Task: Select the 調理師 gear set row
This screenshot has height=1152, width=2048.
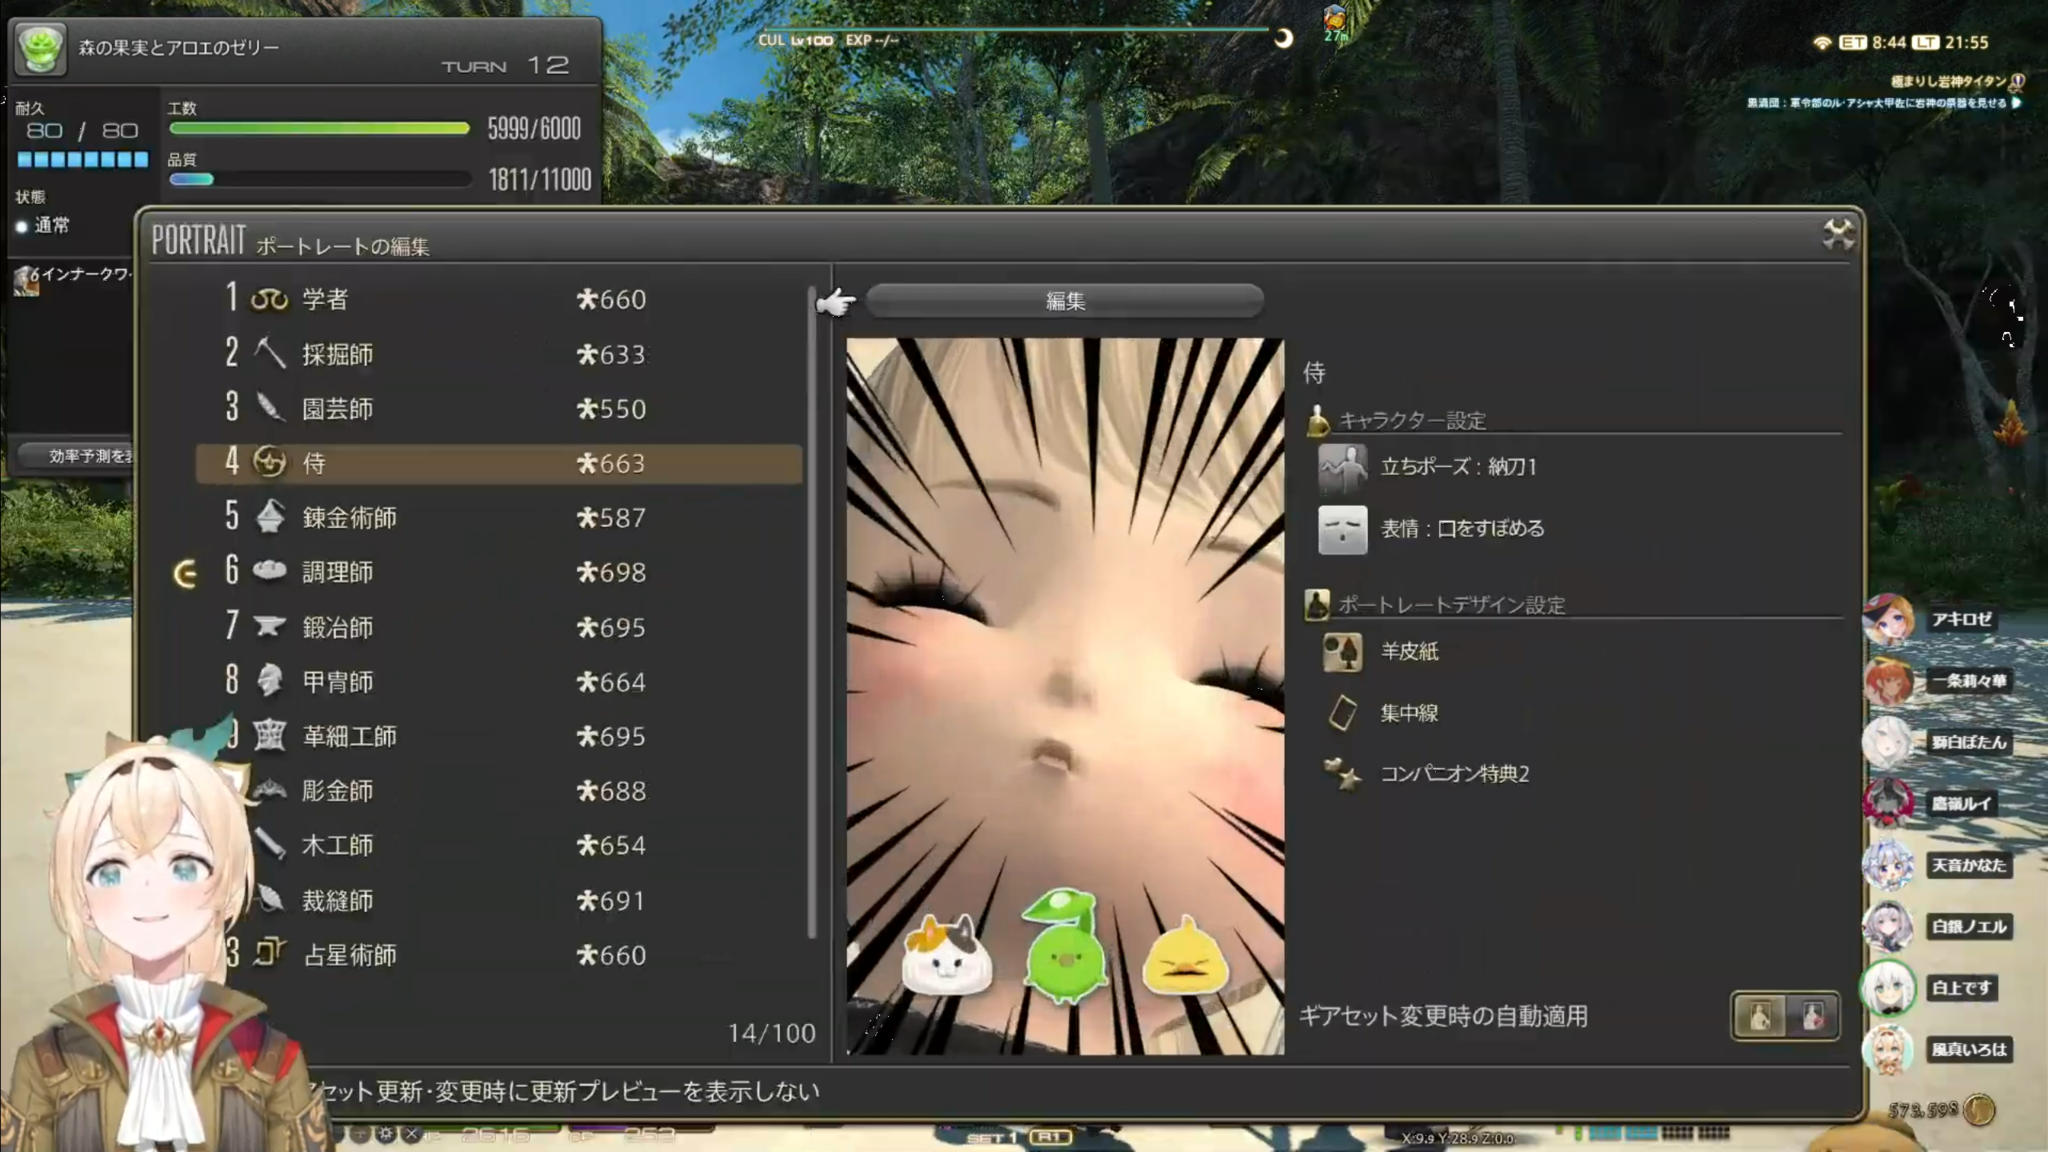Action: 499,572
